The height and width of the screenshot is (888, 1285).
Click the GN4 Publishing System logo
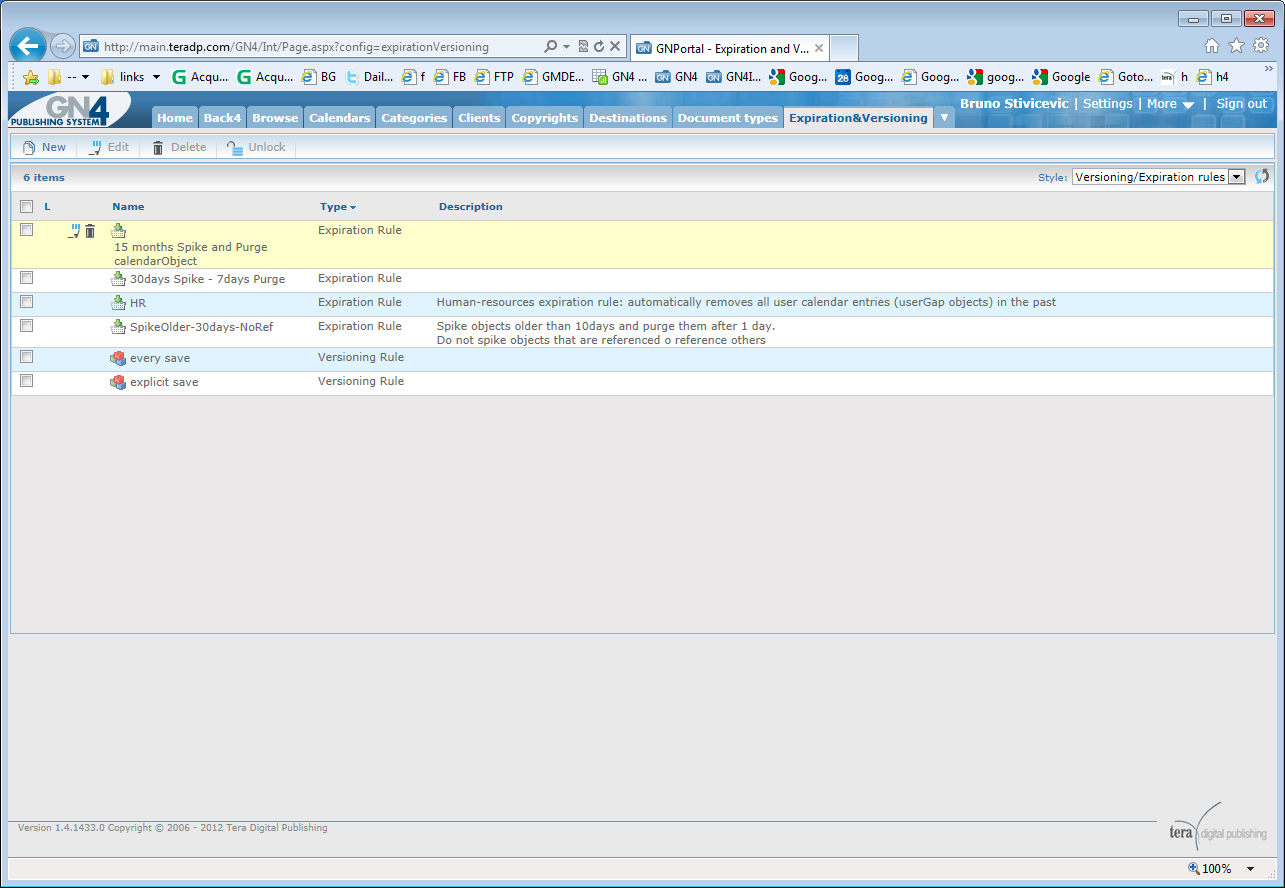click(68, 110)
